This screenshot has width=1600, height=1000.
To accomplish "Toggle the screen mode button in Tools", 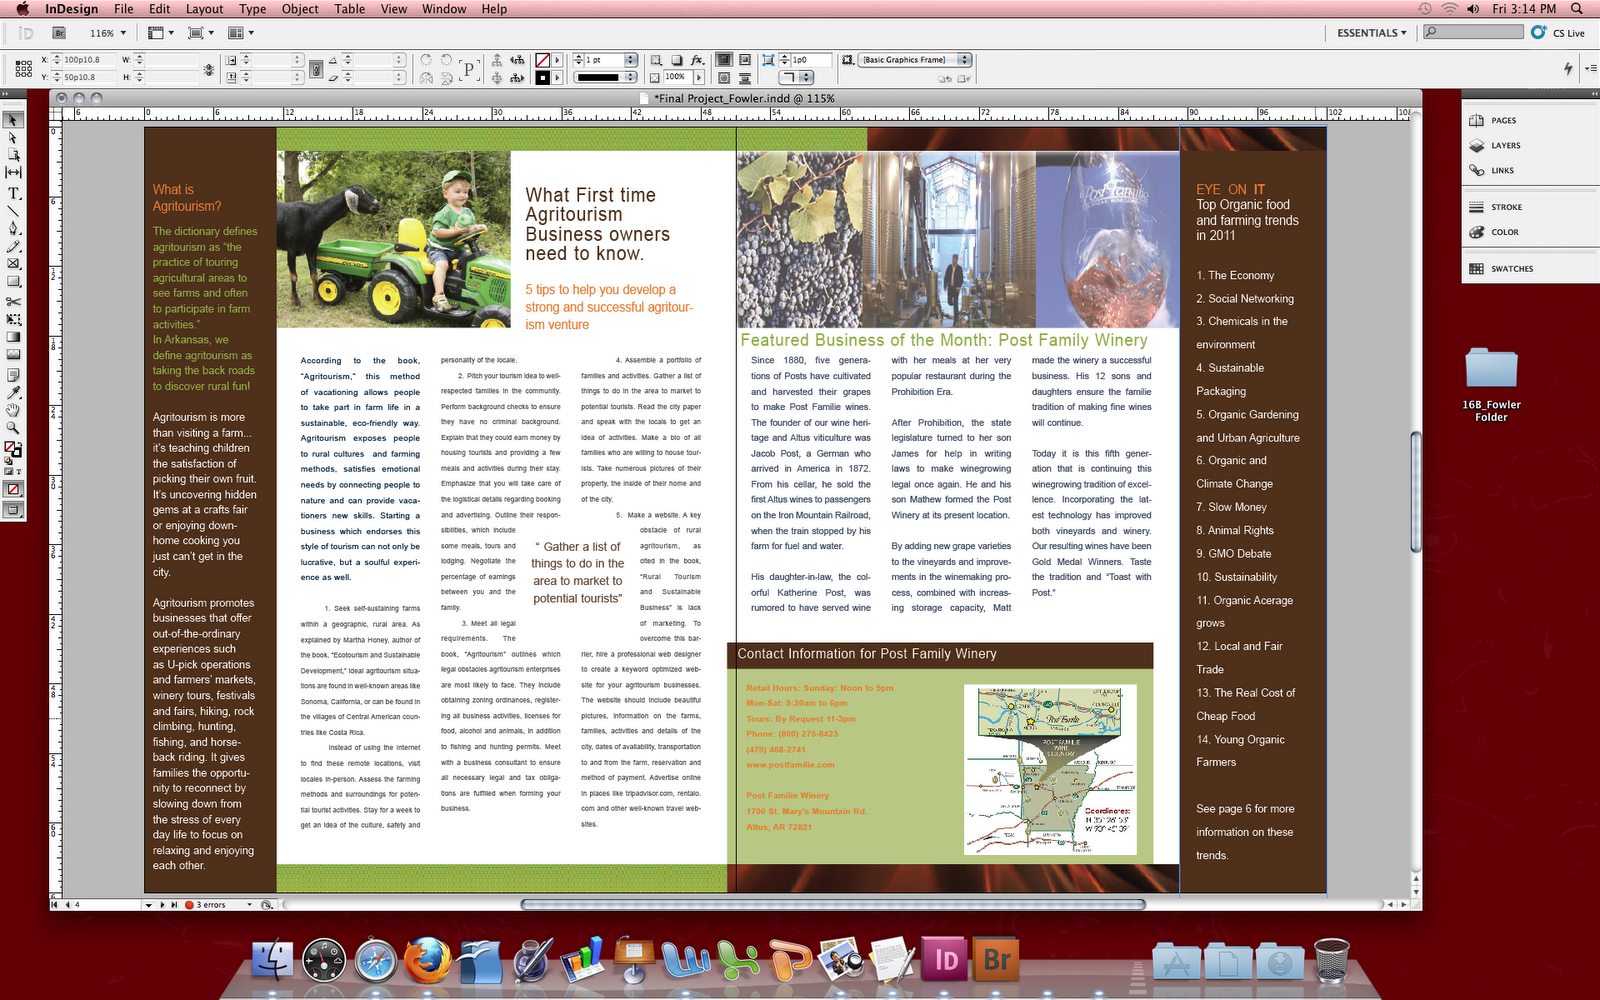I will click(13, 509).
